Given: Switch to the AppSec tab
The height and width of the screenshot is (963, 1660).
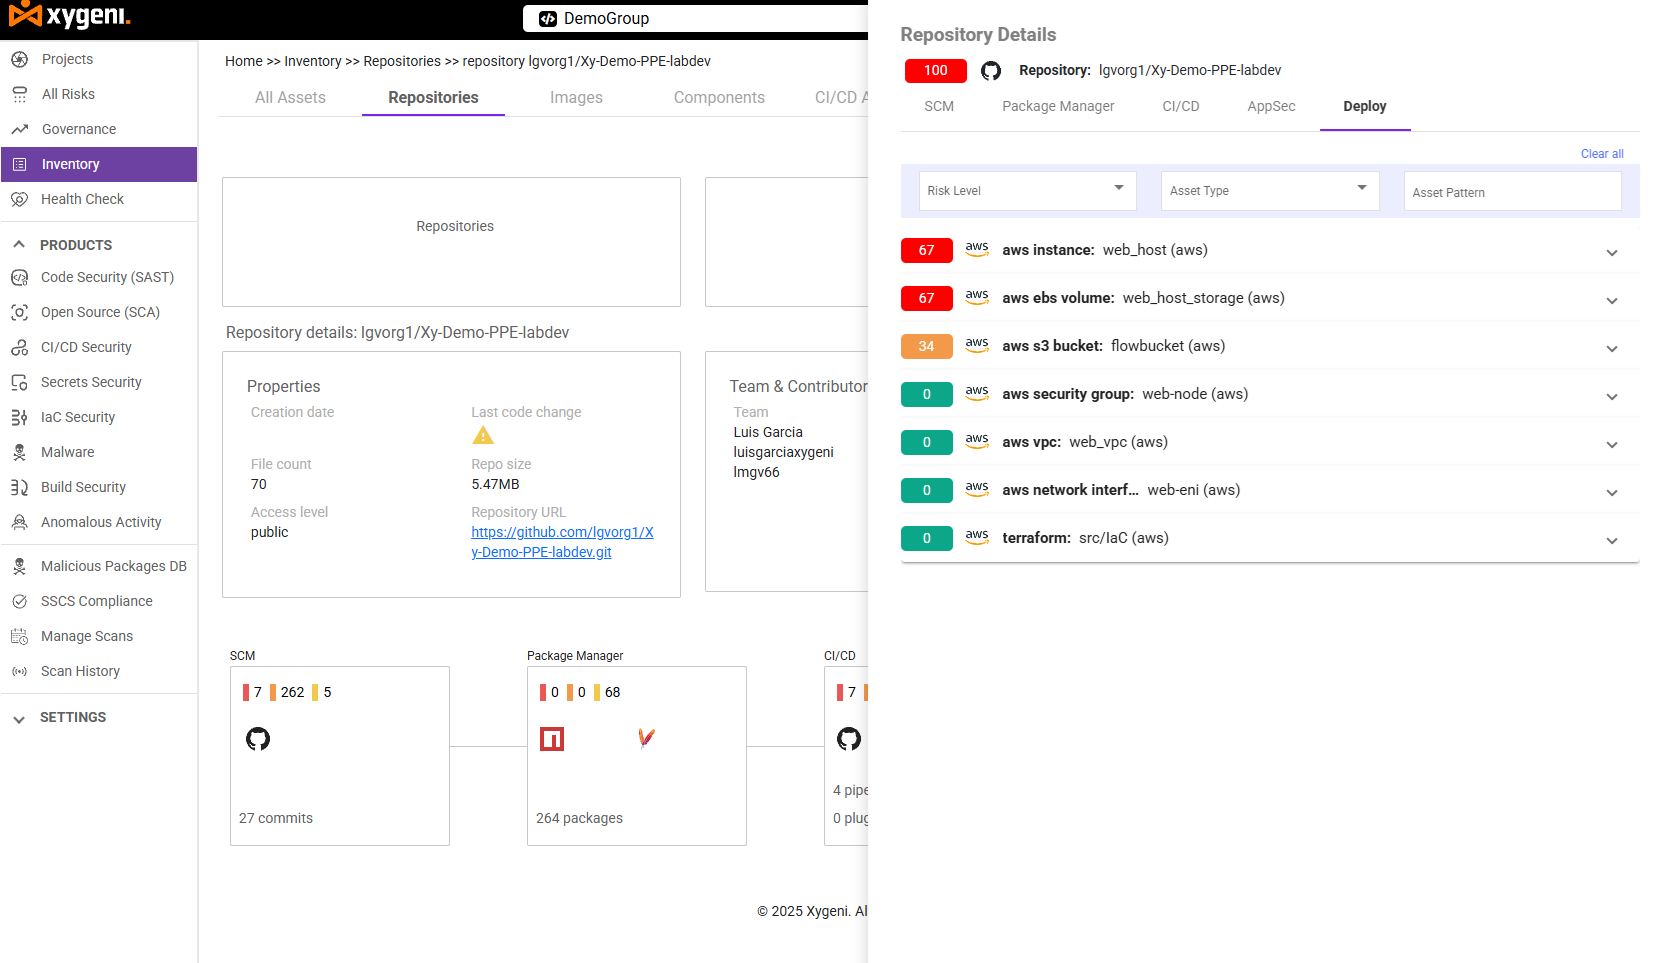Looking at the screenshot, I should pyautogui.click(x=1271, y=106).
